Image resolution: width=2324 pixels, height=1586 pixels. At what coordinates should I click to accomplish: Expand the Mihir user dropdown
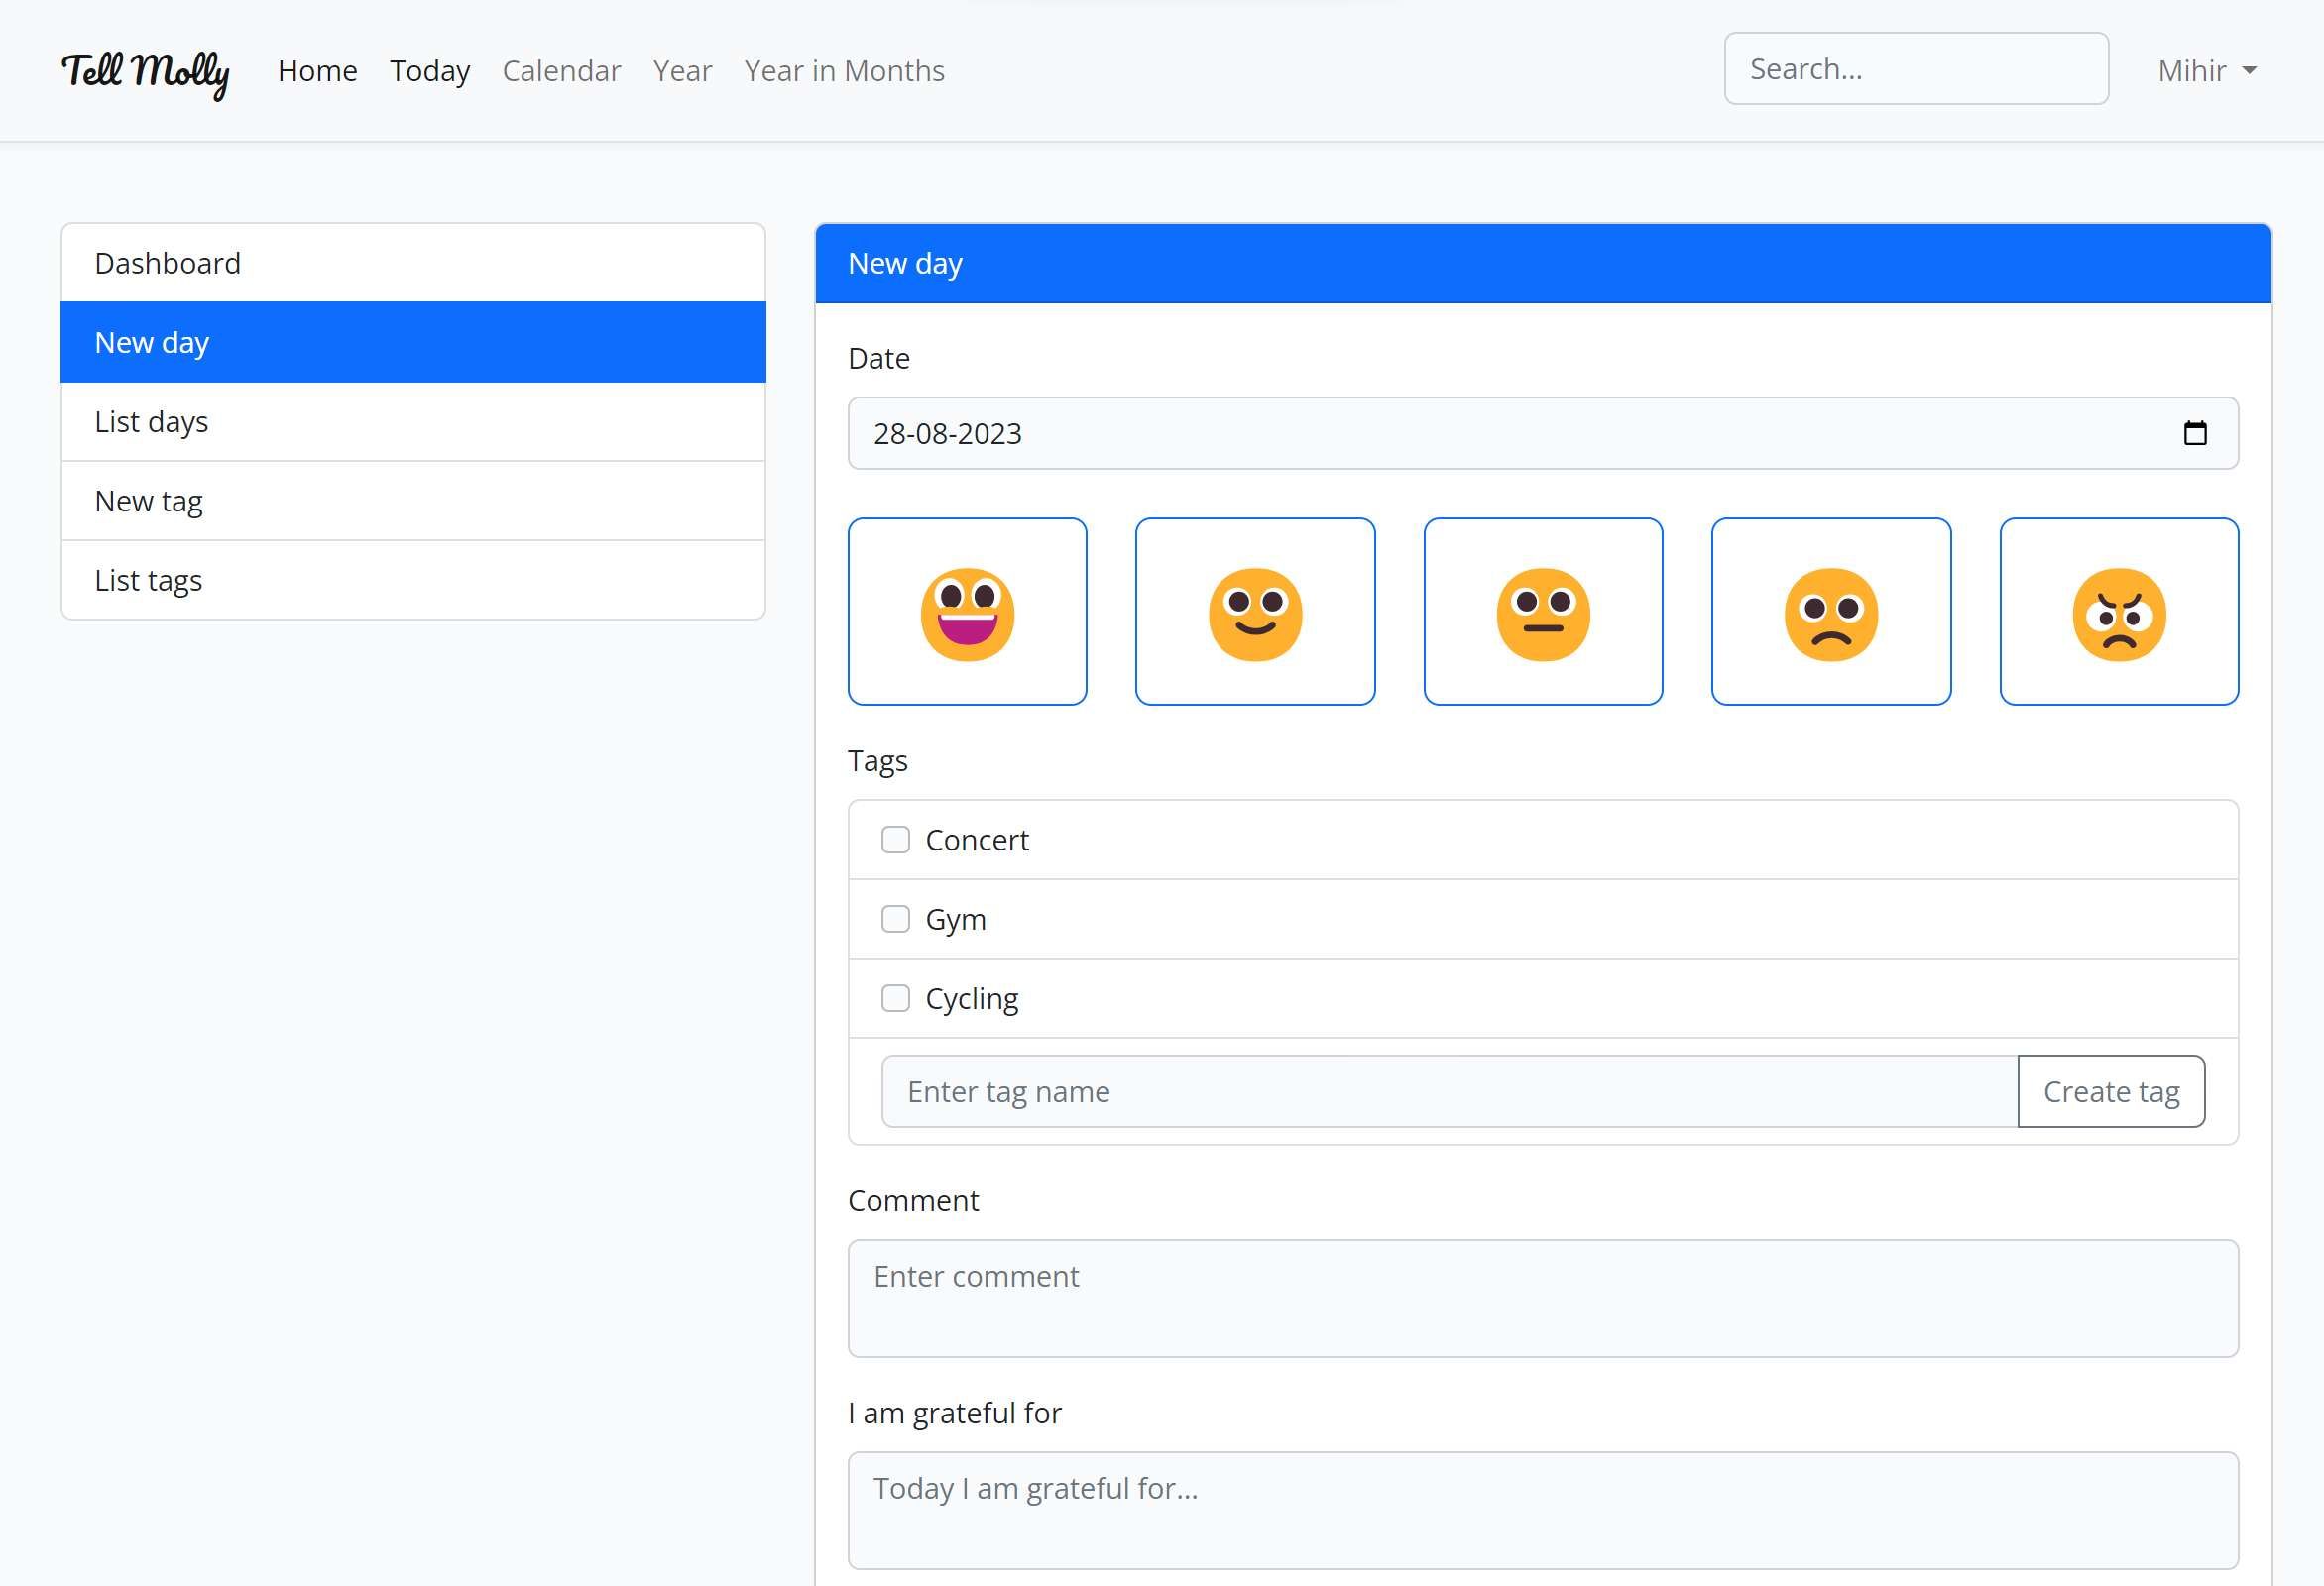(2207, 71)
